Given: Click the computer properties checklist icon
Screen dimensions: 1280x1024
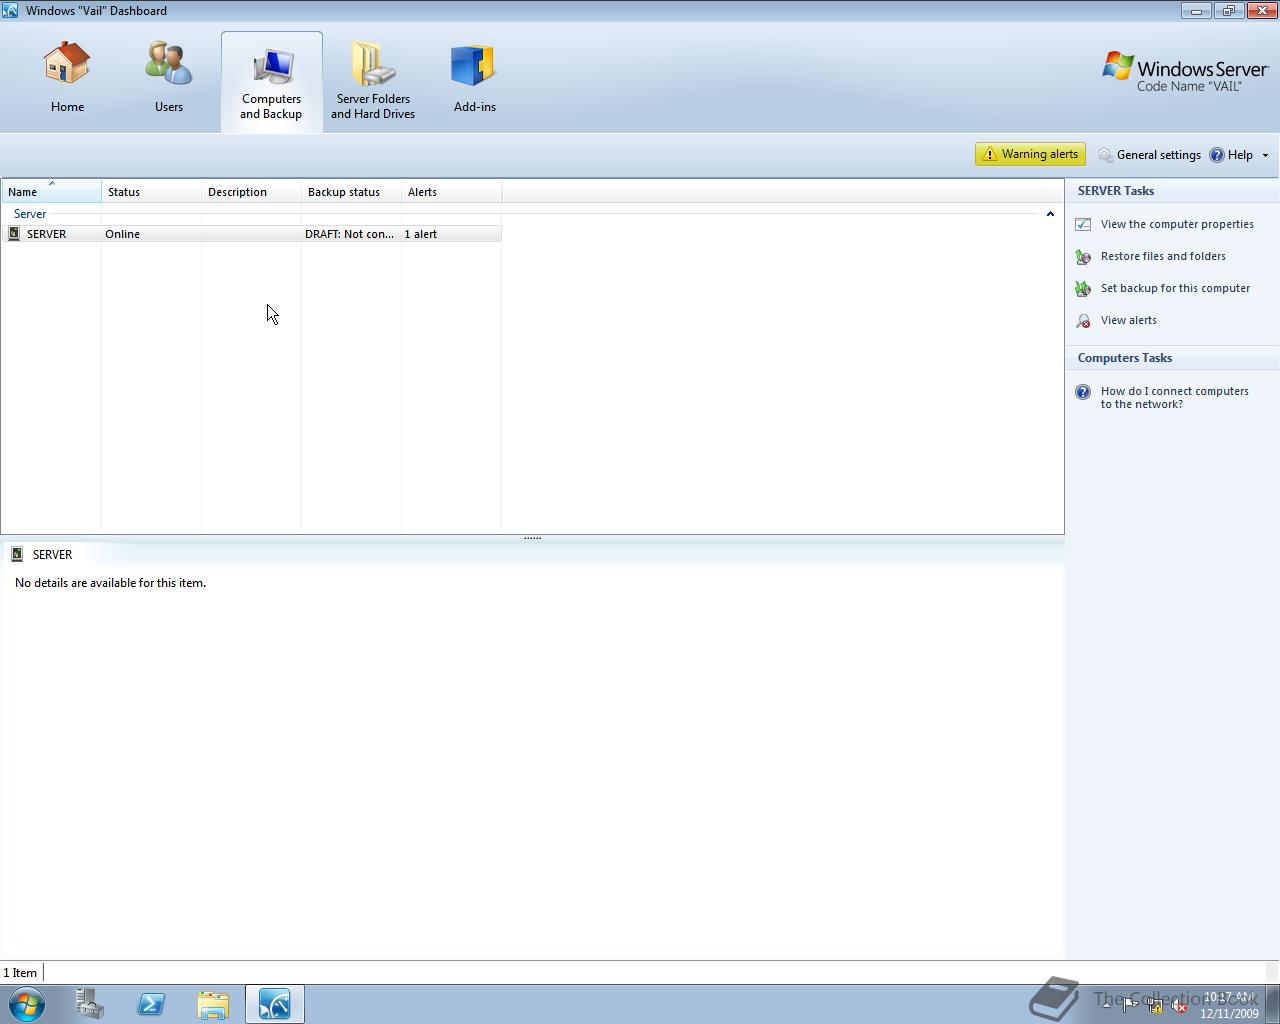Looking at the screenshot, I should [1083, 225].
